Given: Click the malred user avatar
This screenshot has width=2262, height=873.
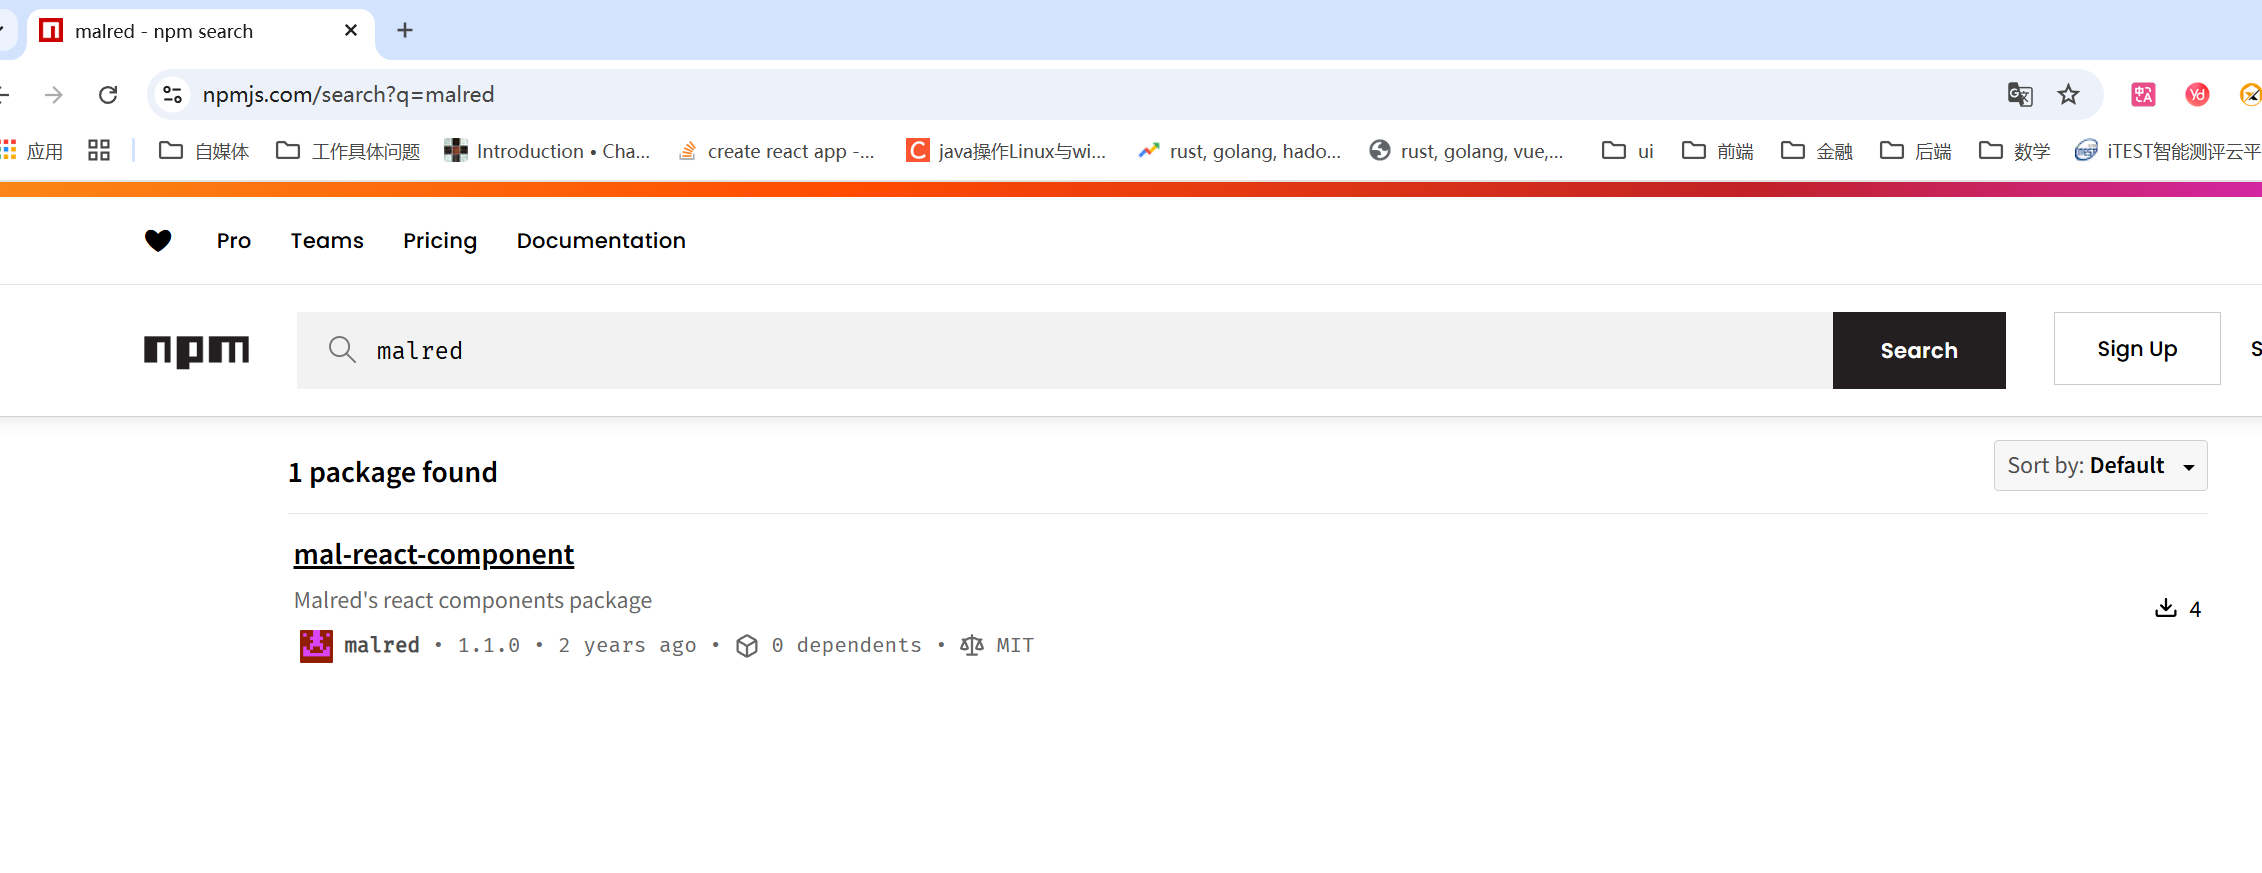Looking at the screenshot, I should (x=316, y=646).
